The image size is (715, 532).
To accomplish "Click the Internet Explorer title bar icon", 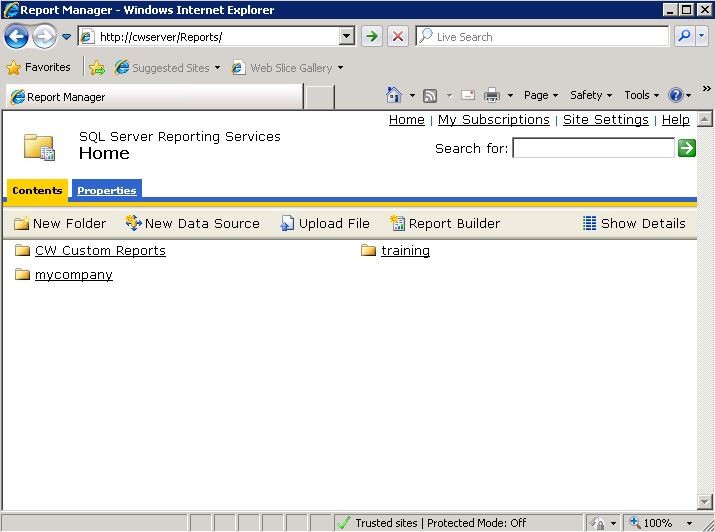I will click(x=10, y=10).
